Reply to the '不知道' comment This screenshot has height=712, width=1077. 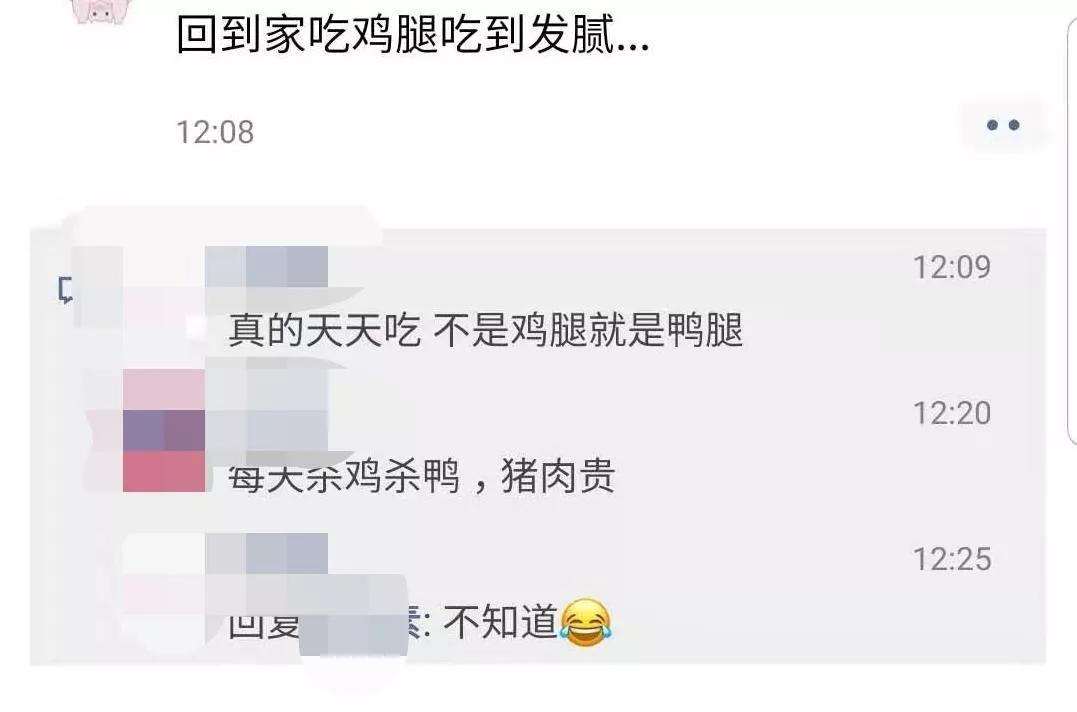pos(420,622)
